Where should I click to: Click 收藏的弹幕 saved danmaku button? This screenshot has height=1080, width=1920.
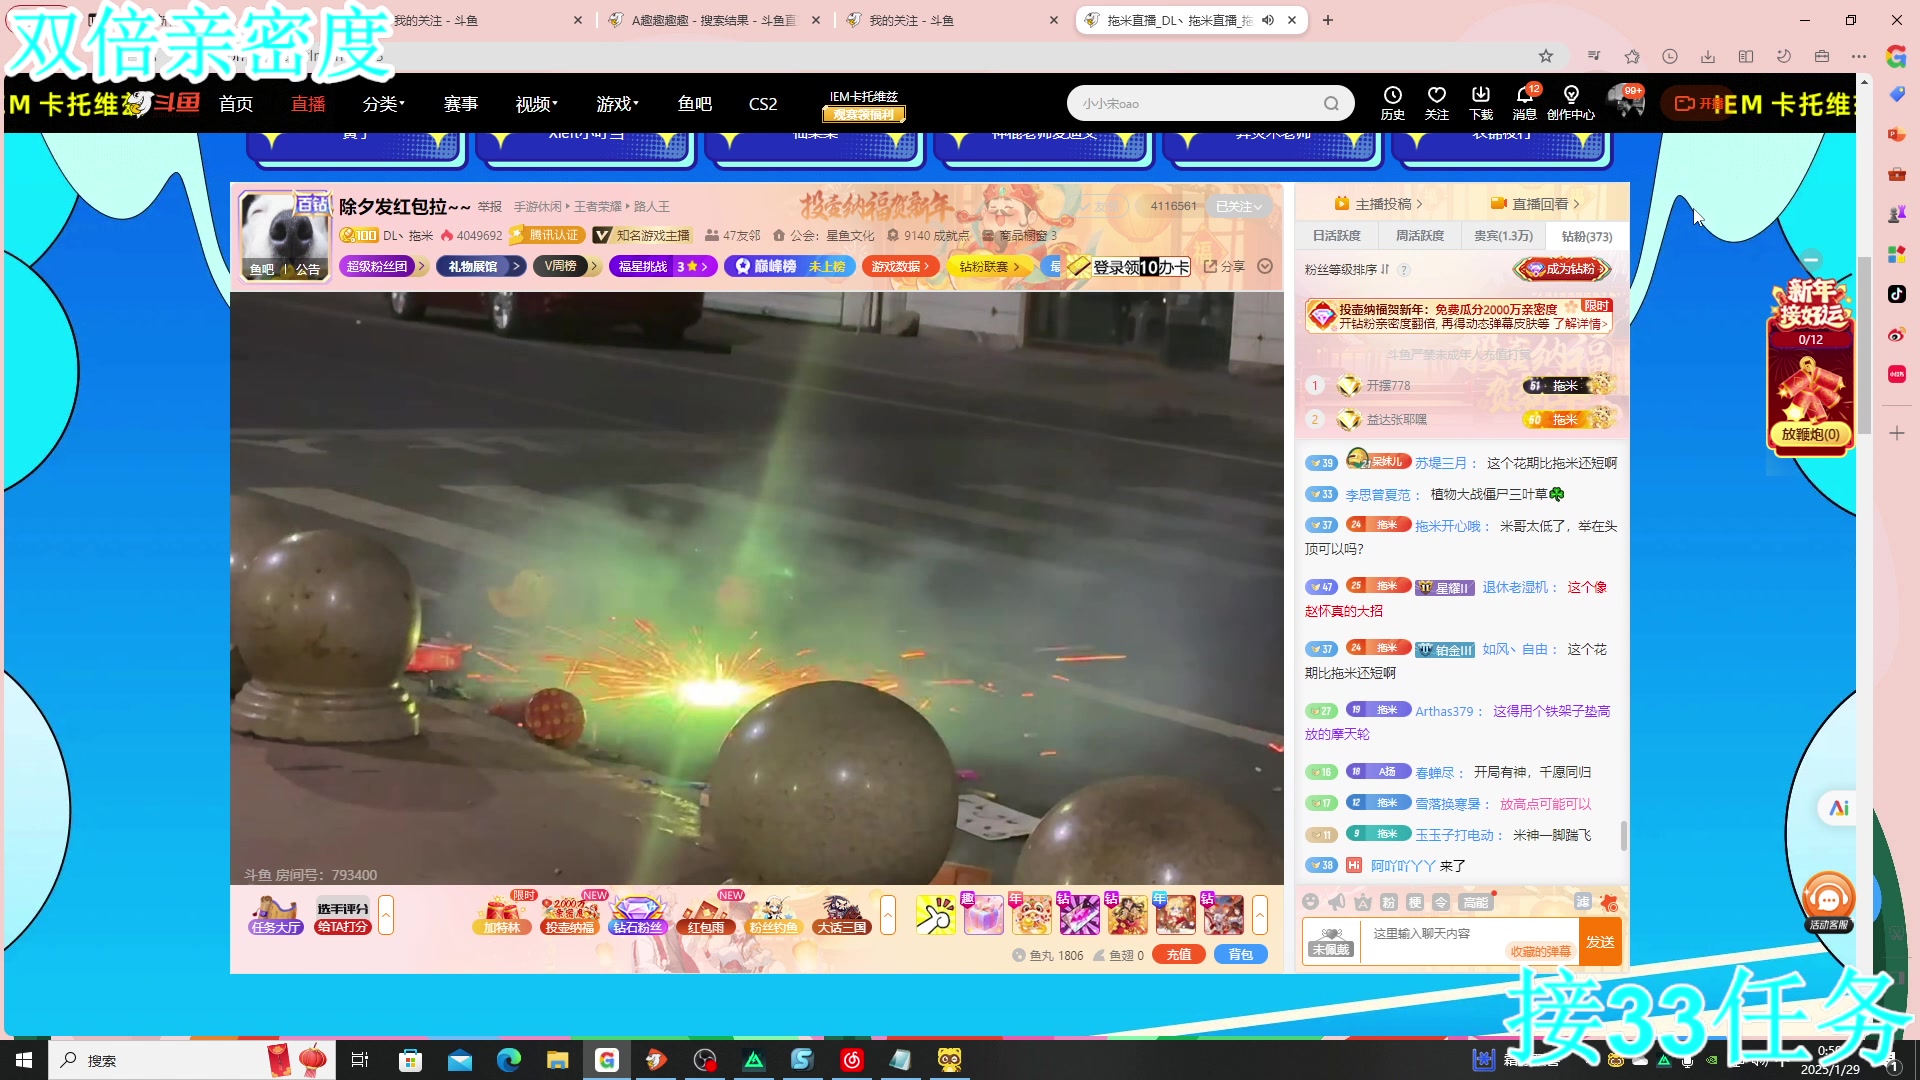[1541, 952]
